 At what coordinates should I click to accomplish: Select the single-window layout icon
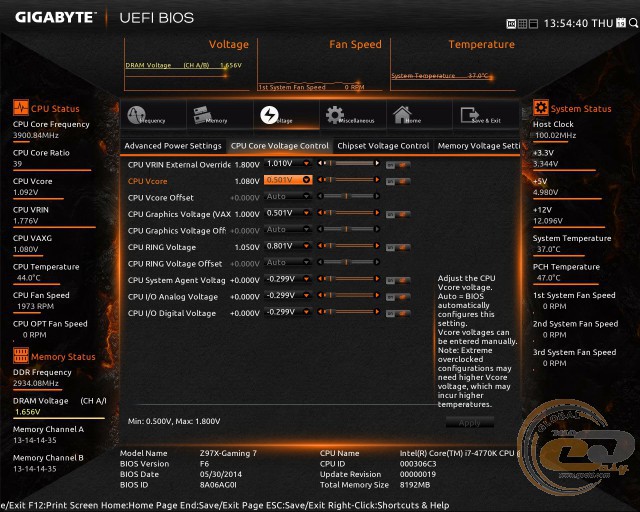tap(533, 24)
